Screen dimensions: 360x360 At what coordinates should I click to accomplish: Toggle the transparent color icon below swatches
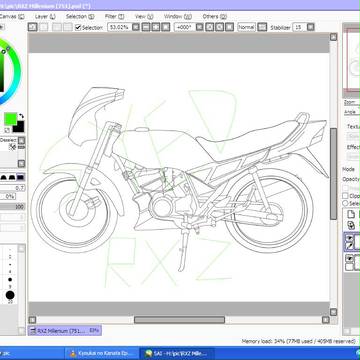[x=7, y=130]
